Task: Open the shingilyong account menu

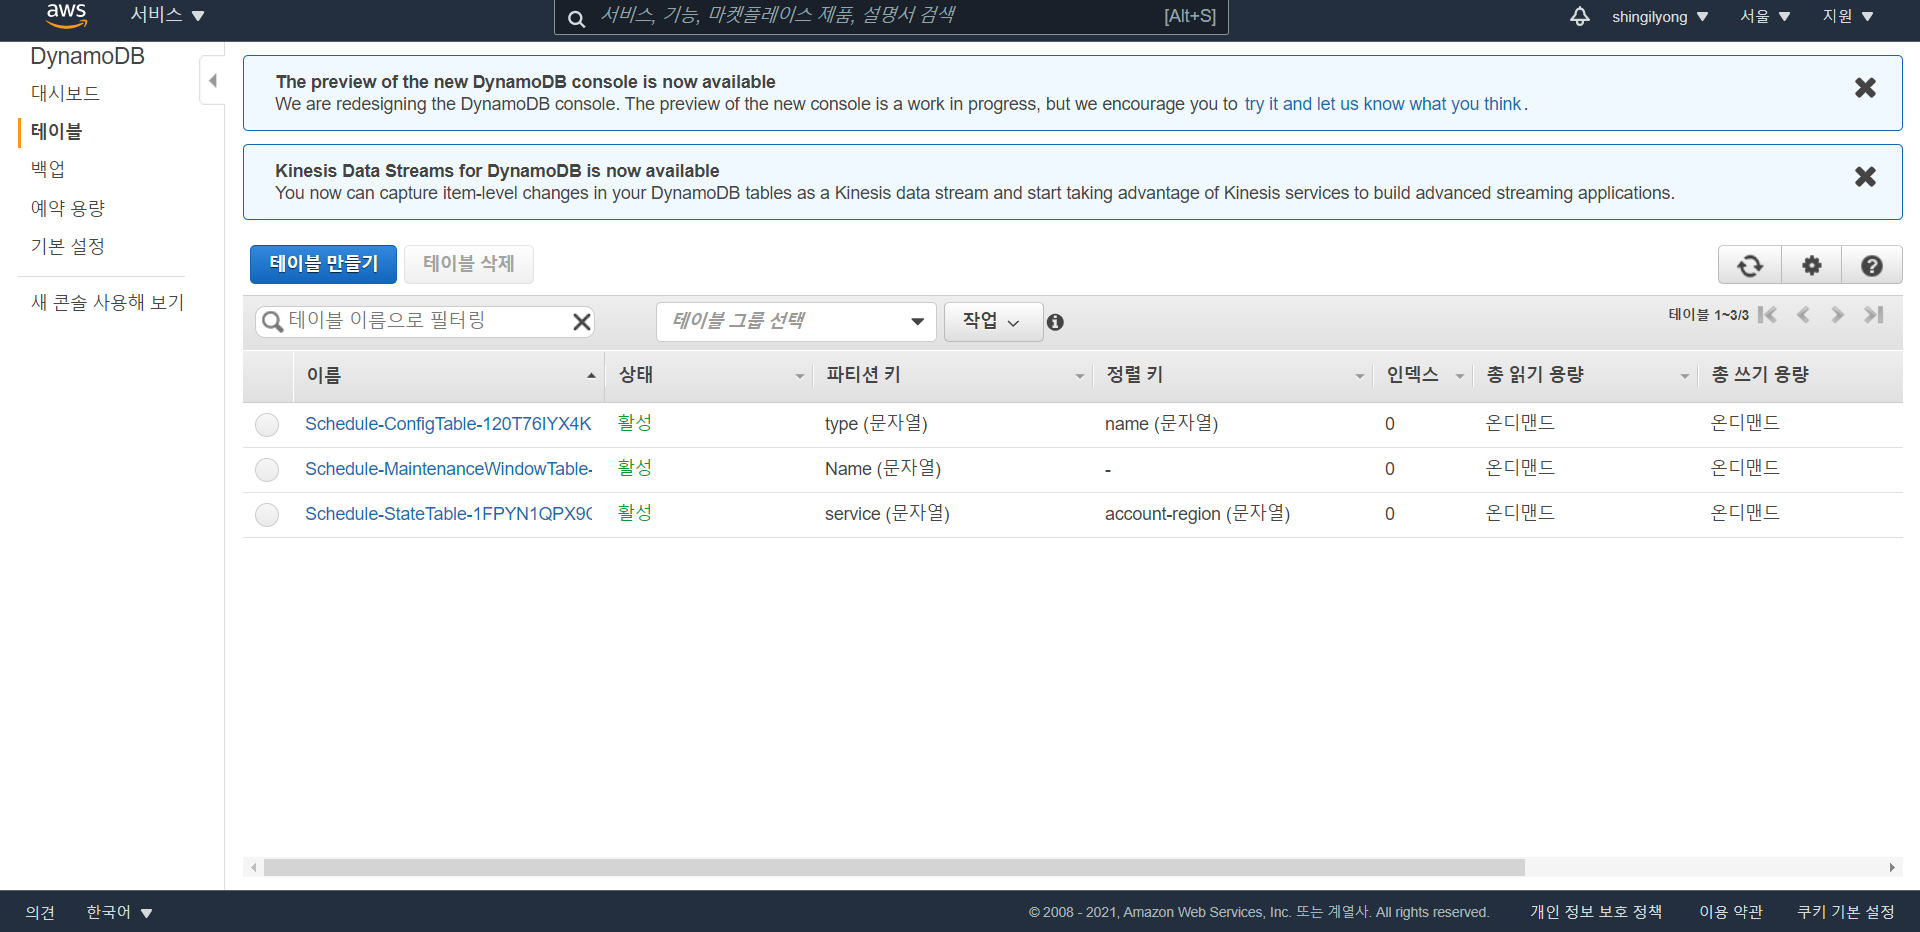Action: coord(1660,16)
